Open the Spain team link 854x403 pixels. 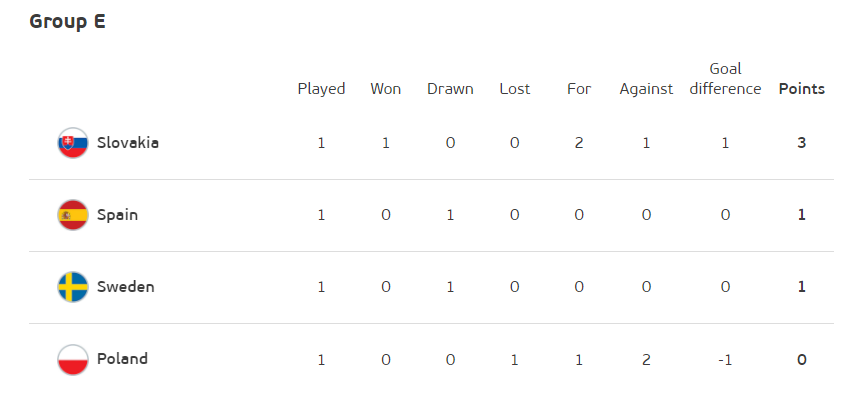pyautogui.click(x=117, y=215)
